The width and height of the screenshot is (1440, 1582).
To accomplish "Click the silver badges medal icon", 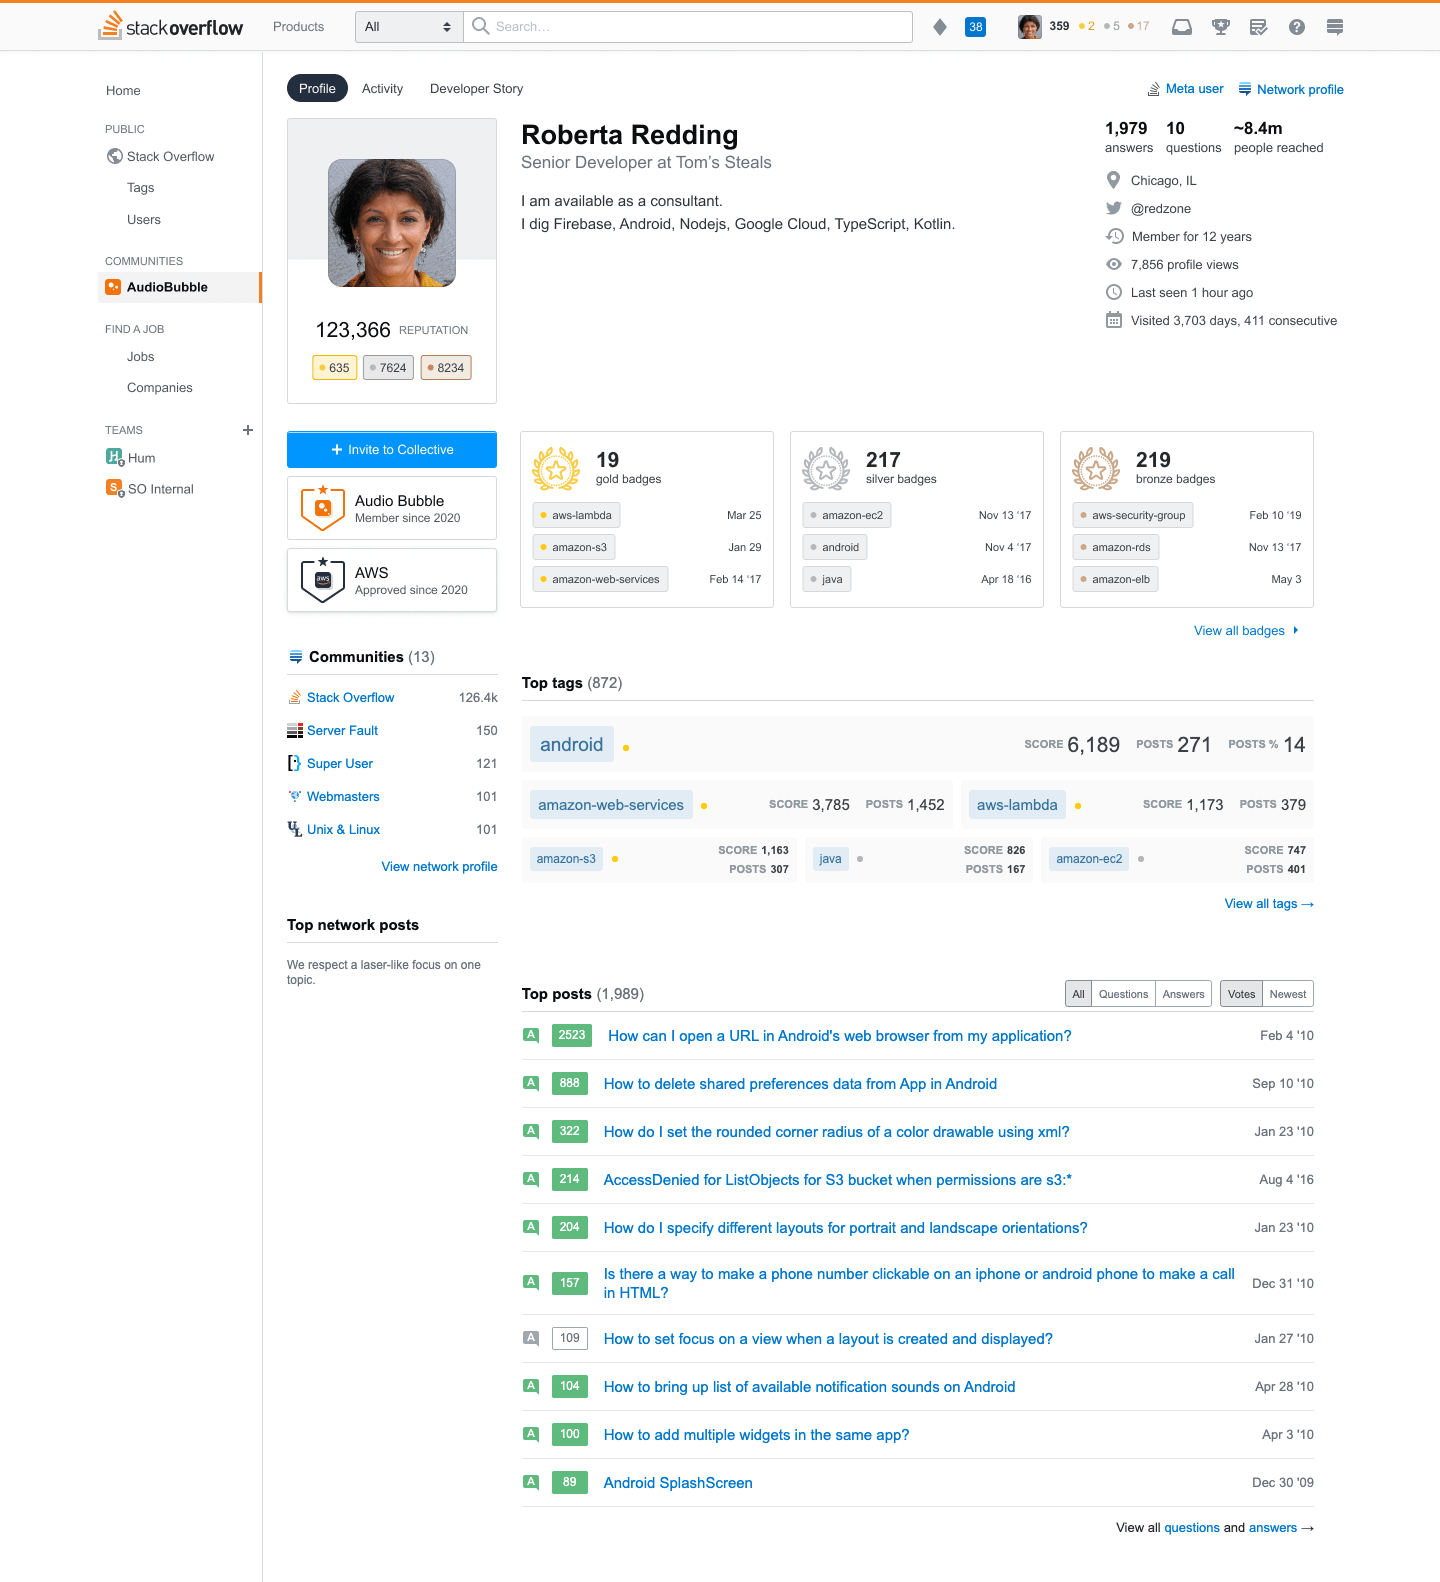I will pyautogui.click(x=826, y=468).
